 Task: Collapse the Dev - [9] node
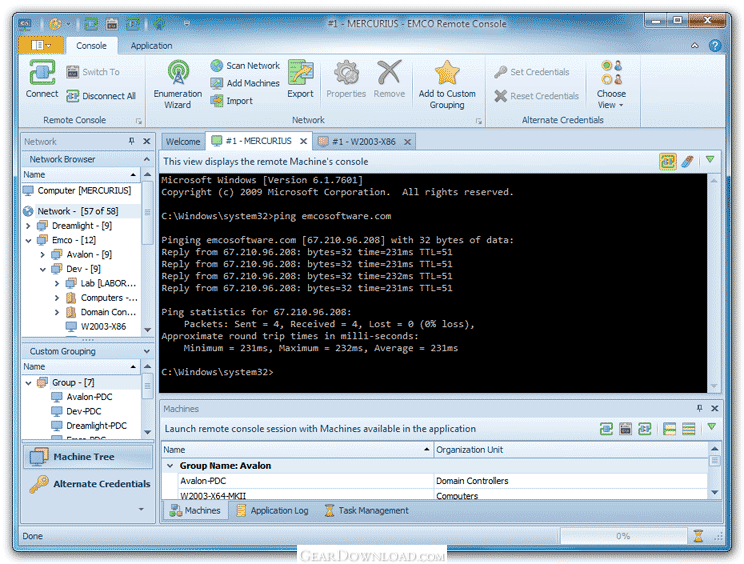click(x=43, y=269)
